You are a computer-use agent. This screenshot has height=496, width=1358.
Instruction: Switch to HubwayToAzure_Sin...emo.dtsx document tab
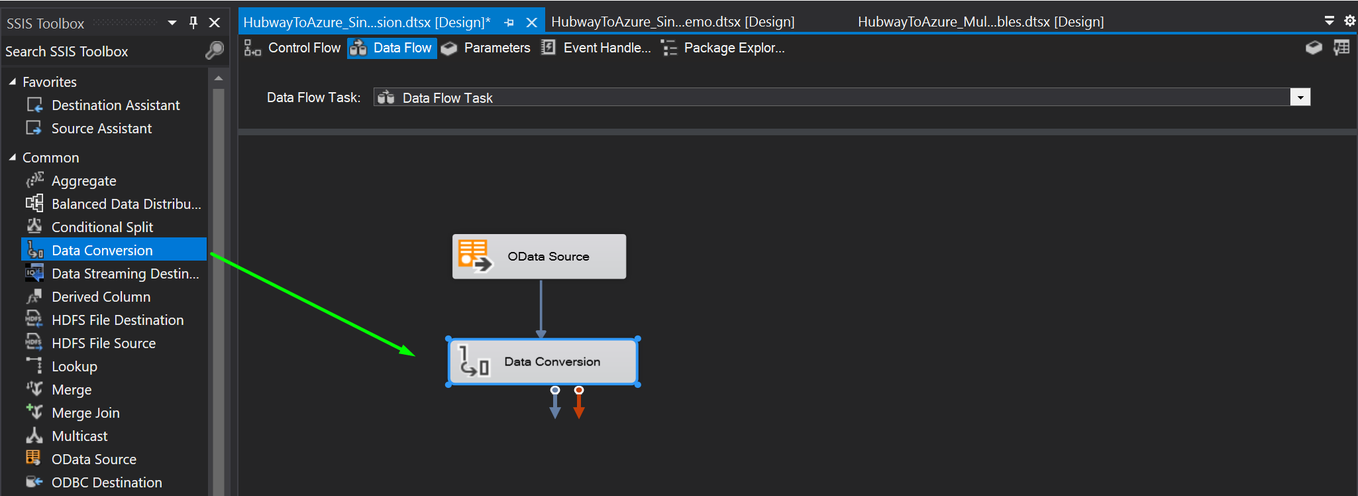point(673,22)
